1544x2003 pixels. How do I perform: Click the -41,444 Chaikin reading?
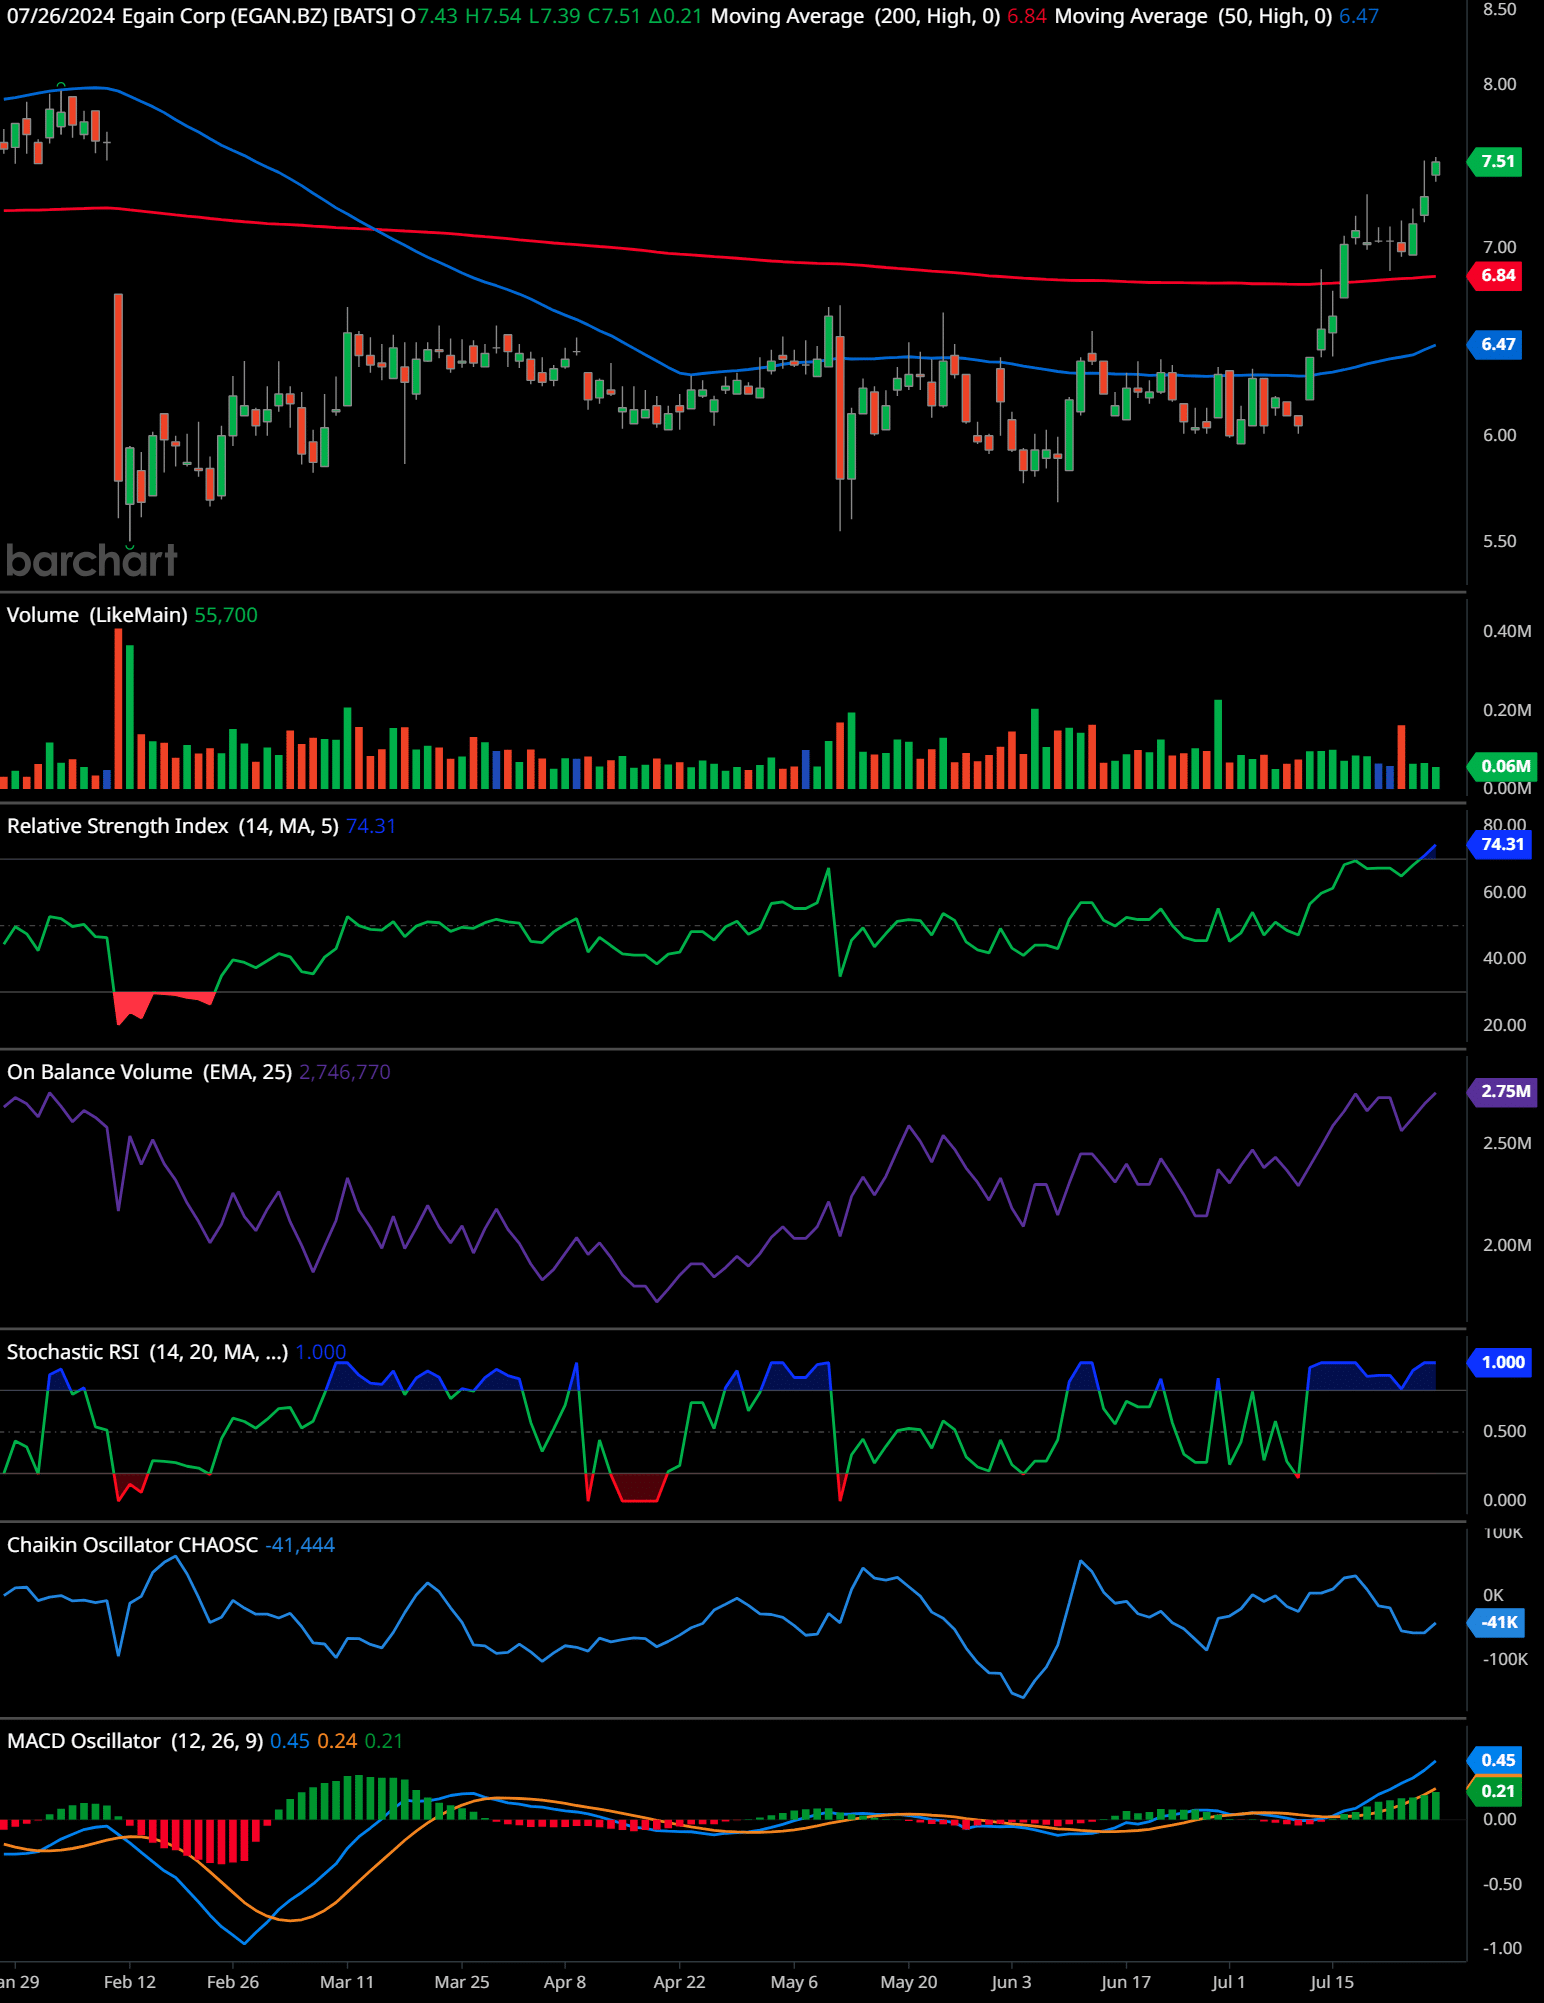click(300, 1545)
